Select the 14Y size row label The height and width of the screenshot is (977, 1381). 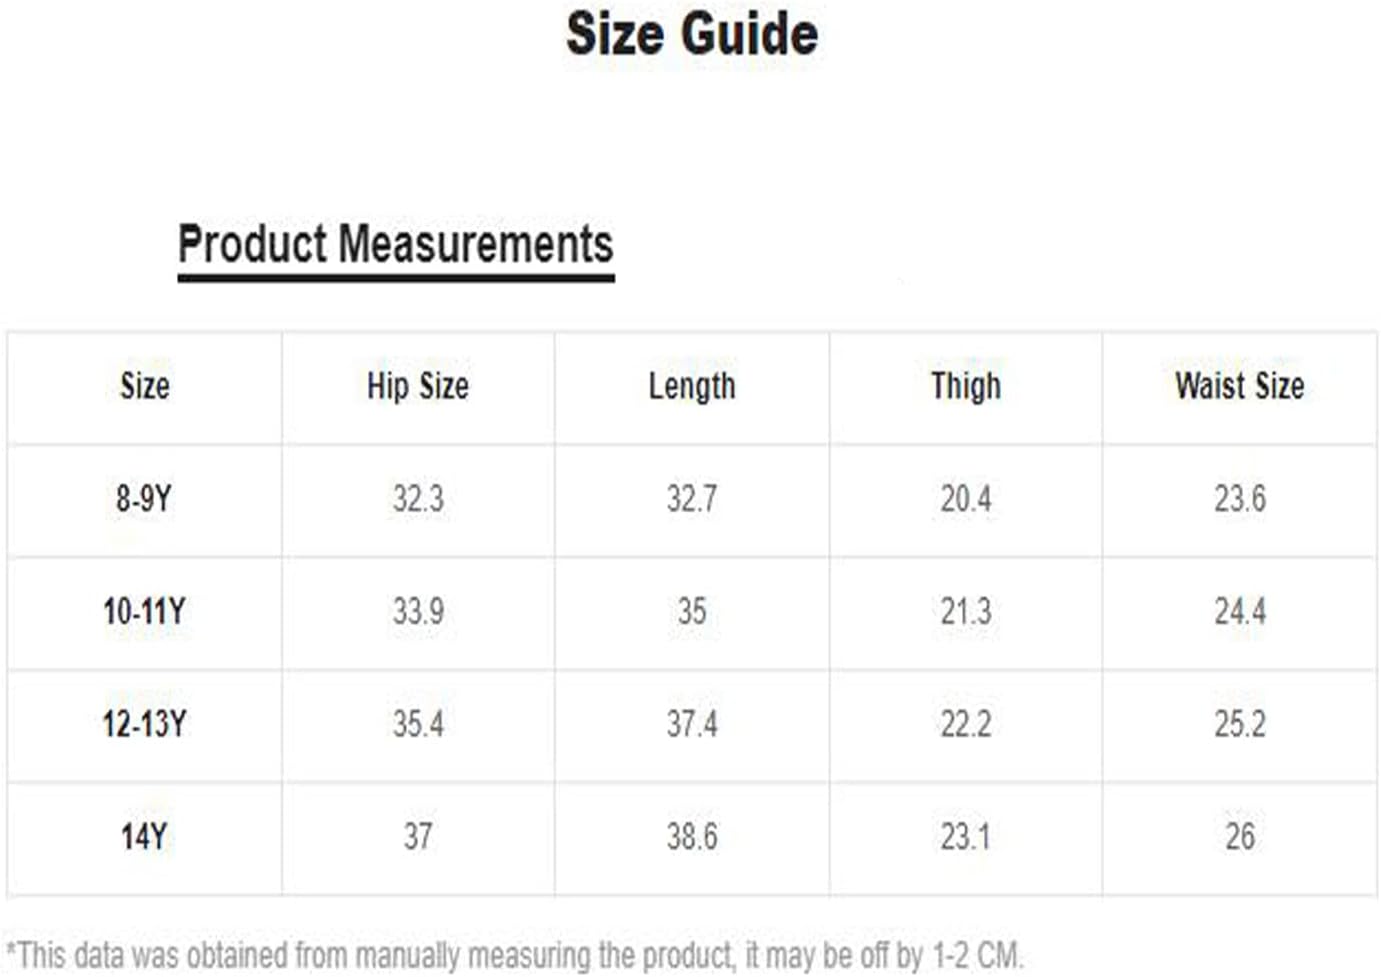coord(144,837)
